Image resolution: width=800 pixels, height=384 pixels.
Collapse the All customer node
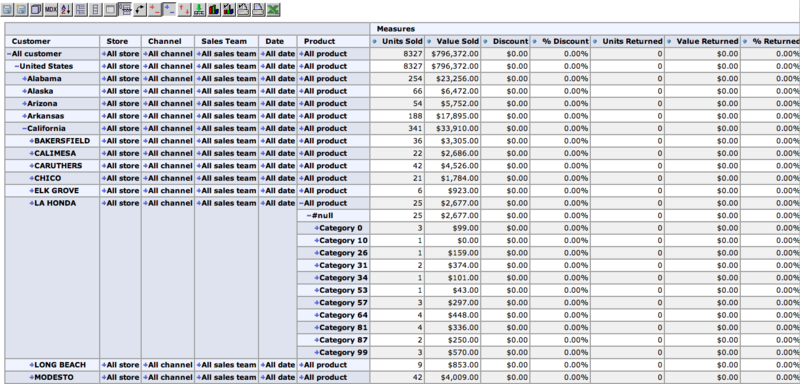pos(9,54)
